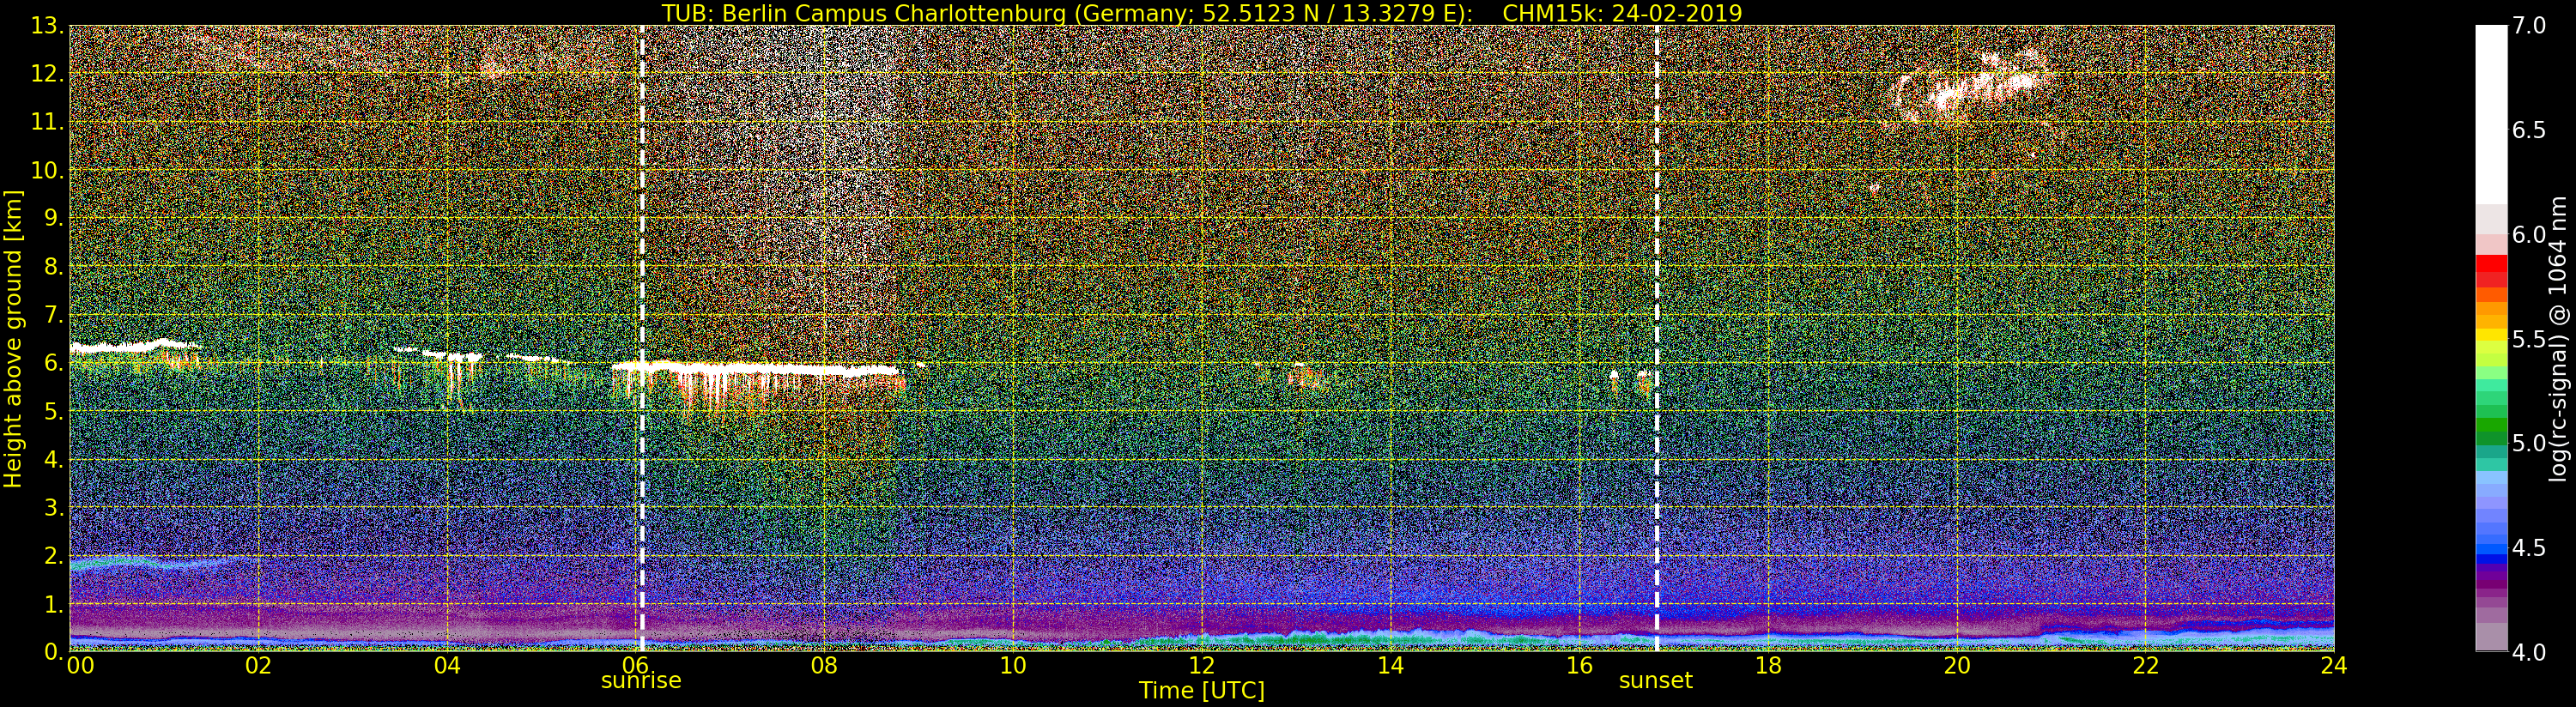Click the height tick label '2.'
This screenshot has height=707, width=2576.
tap(53, 556)
